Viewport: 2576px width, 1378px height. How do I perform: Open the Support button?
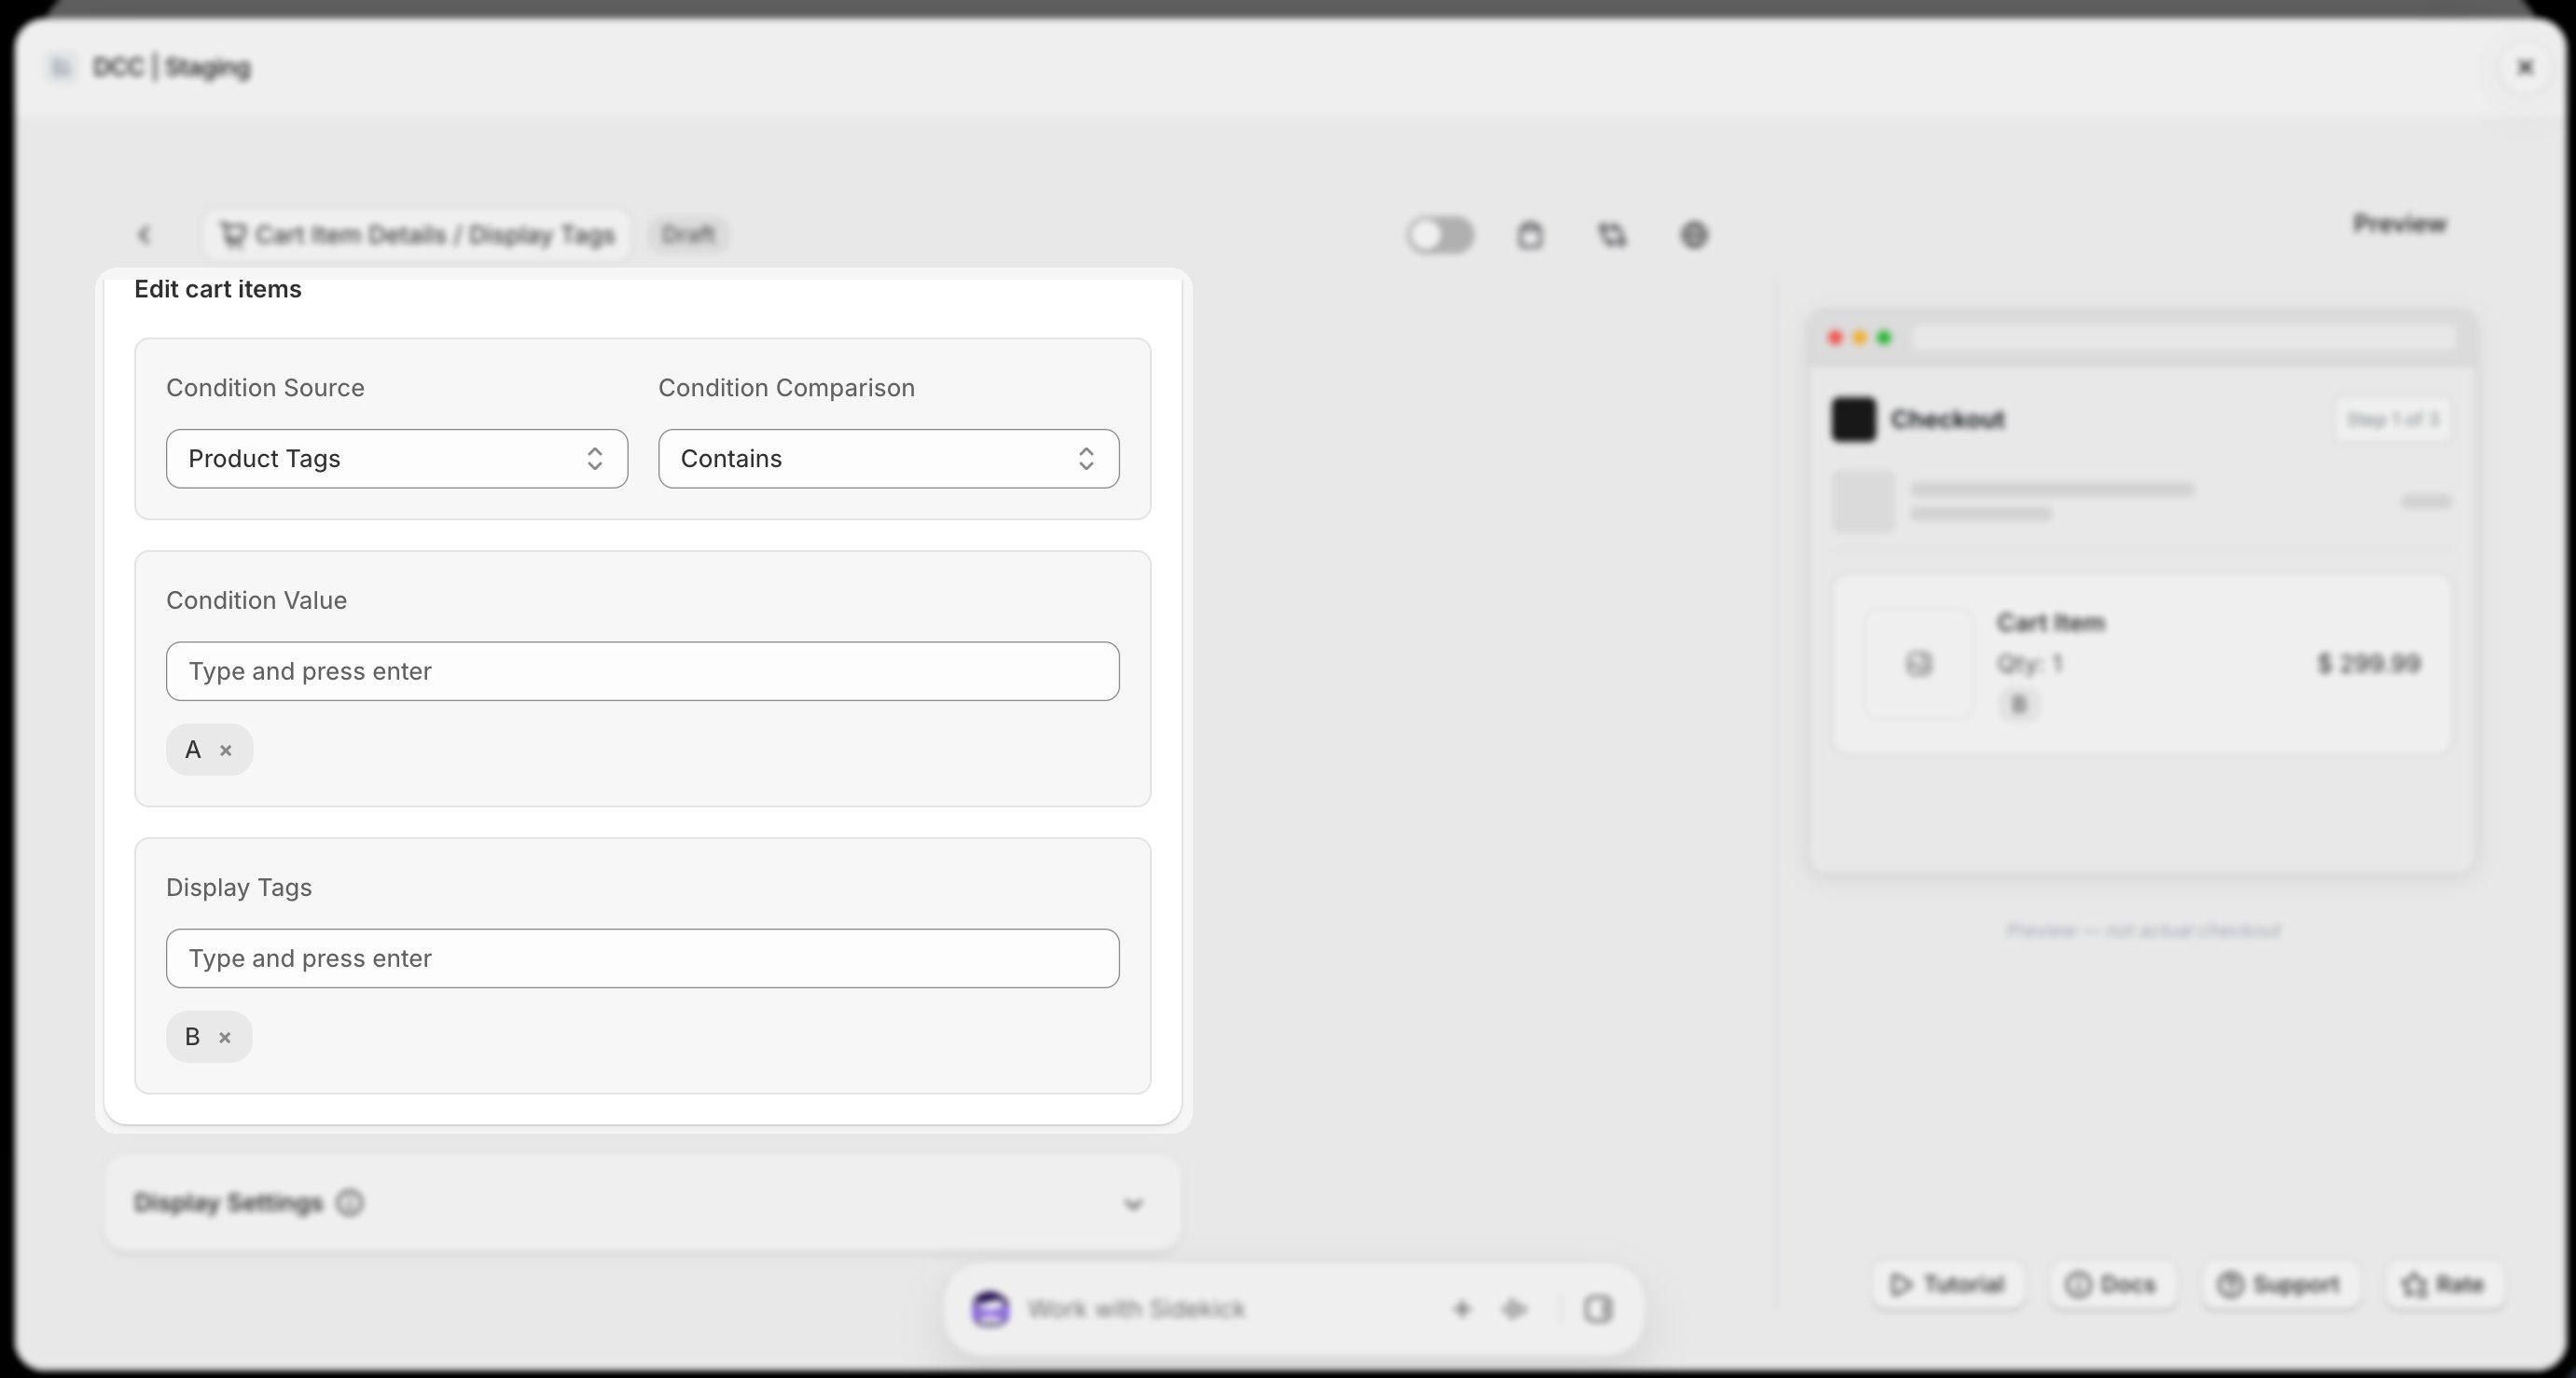(x=2279, y=1285)
